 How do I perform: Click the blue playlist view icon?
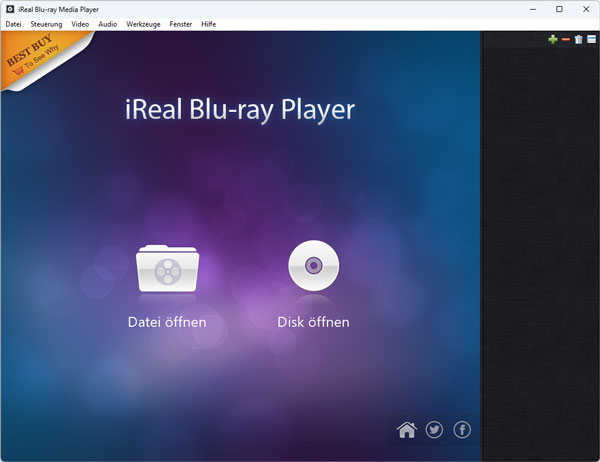click(x=592, y=39)
